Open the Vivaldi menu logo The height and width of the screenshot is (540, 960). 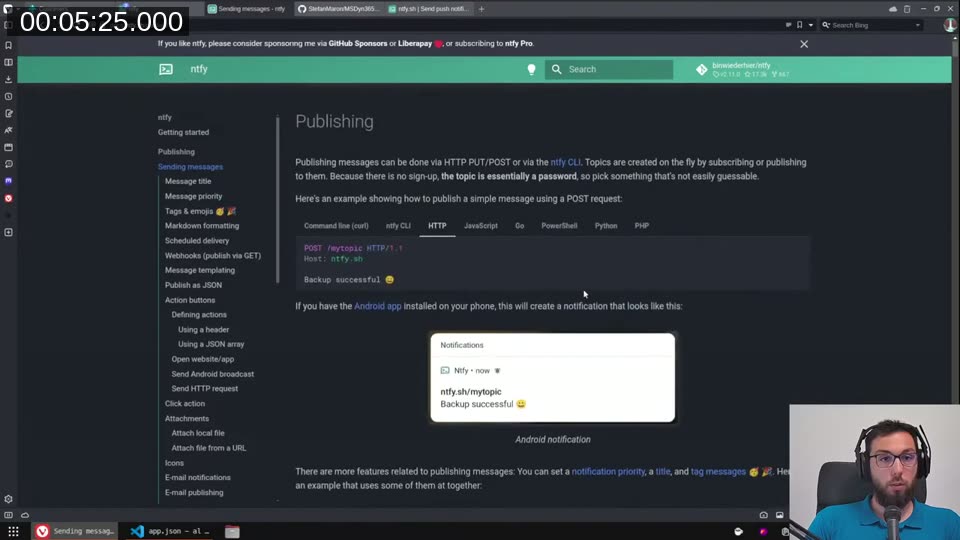pyautogui.click(x=8, y=9)
